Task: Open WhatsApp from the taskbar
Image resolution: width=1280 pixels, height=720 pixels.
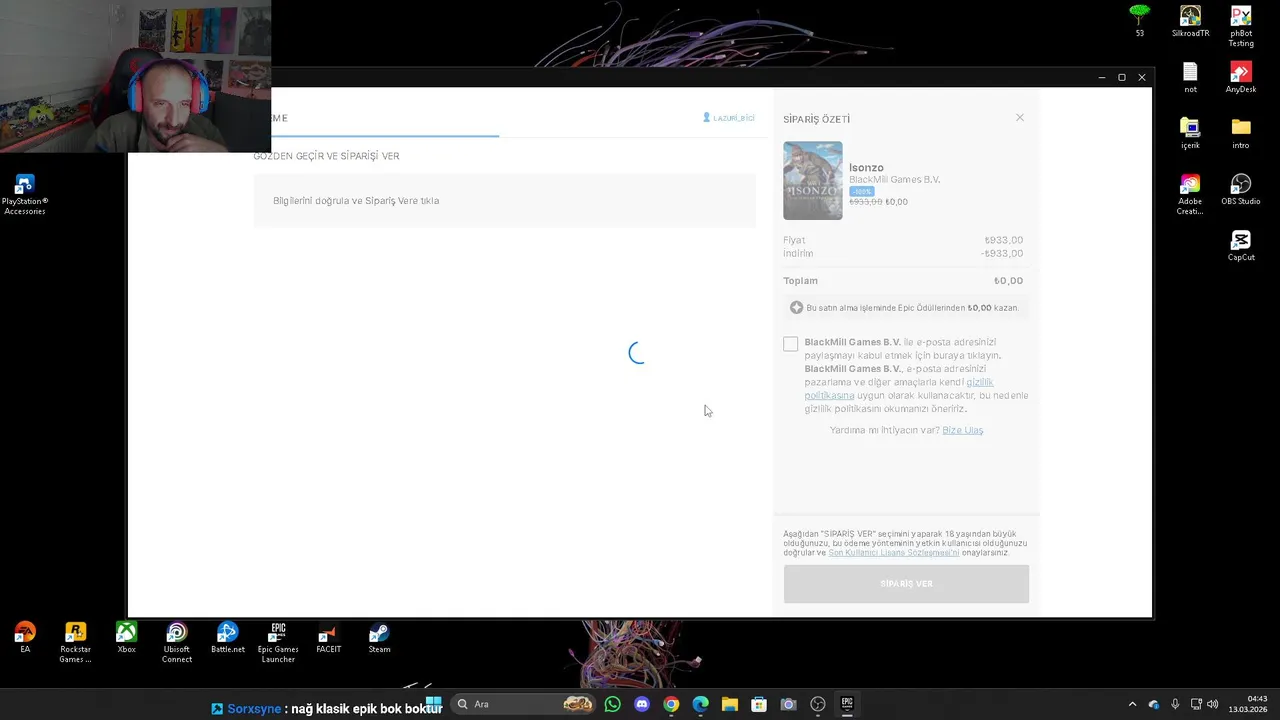Action: (x=612, y=704)
